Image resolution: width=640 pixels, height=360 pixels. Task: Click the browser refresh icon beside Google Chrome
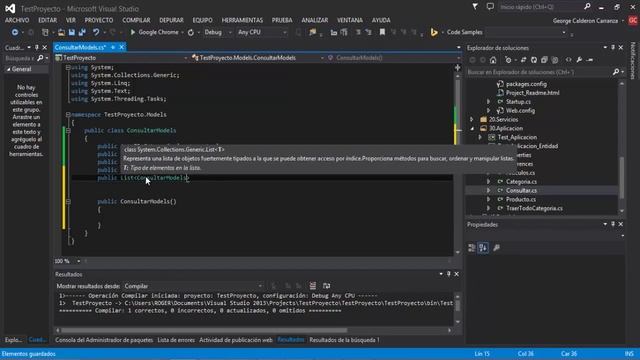pyautogui.click(x=191, y=32)
